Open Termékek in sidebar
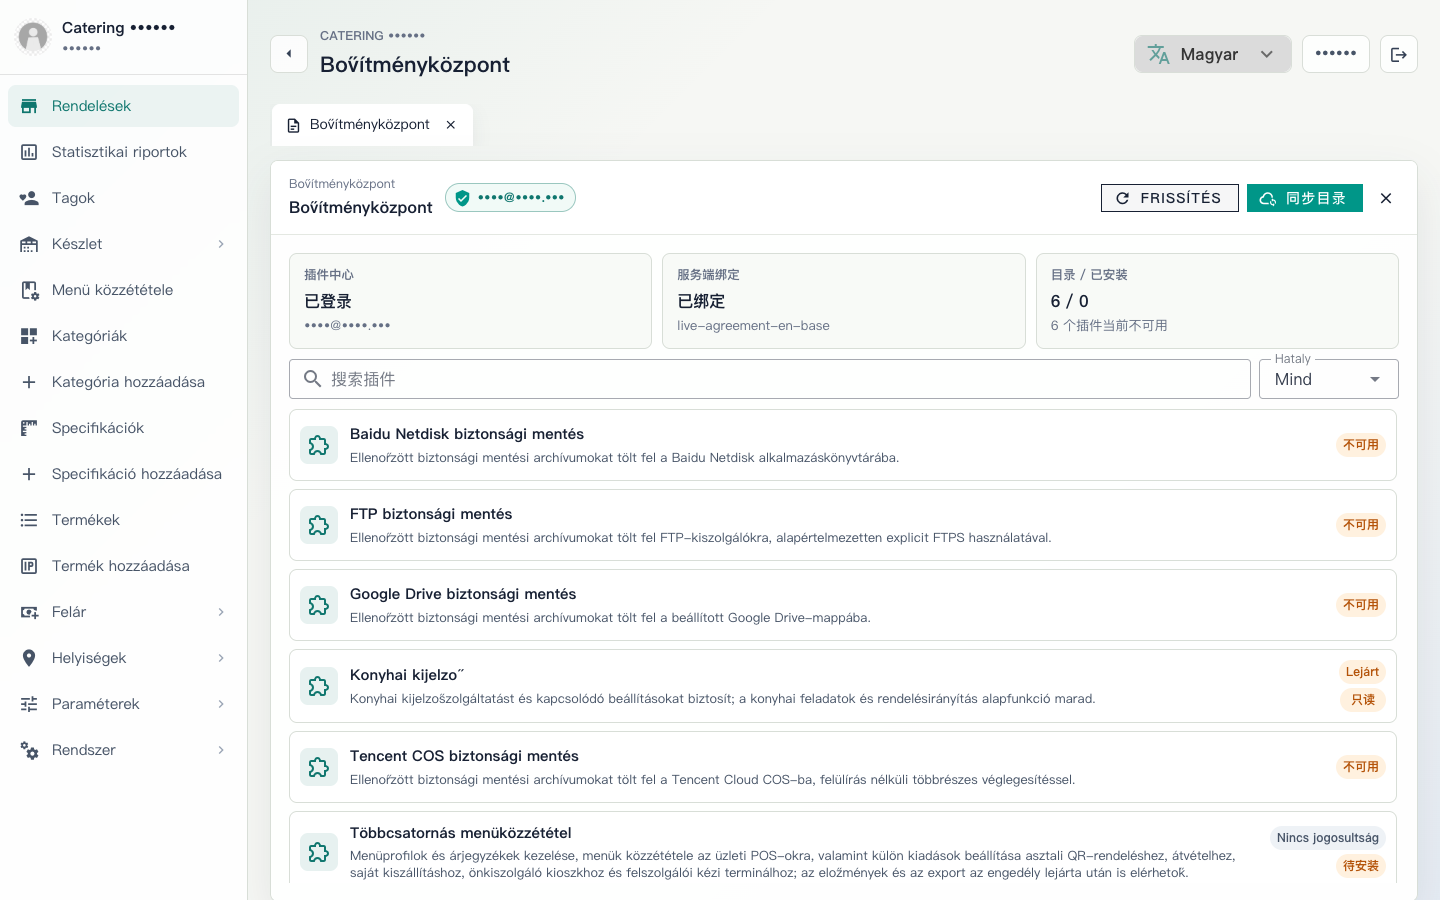The height and width of the screenshot is (924, 1440). point(123,520)
